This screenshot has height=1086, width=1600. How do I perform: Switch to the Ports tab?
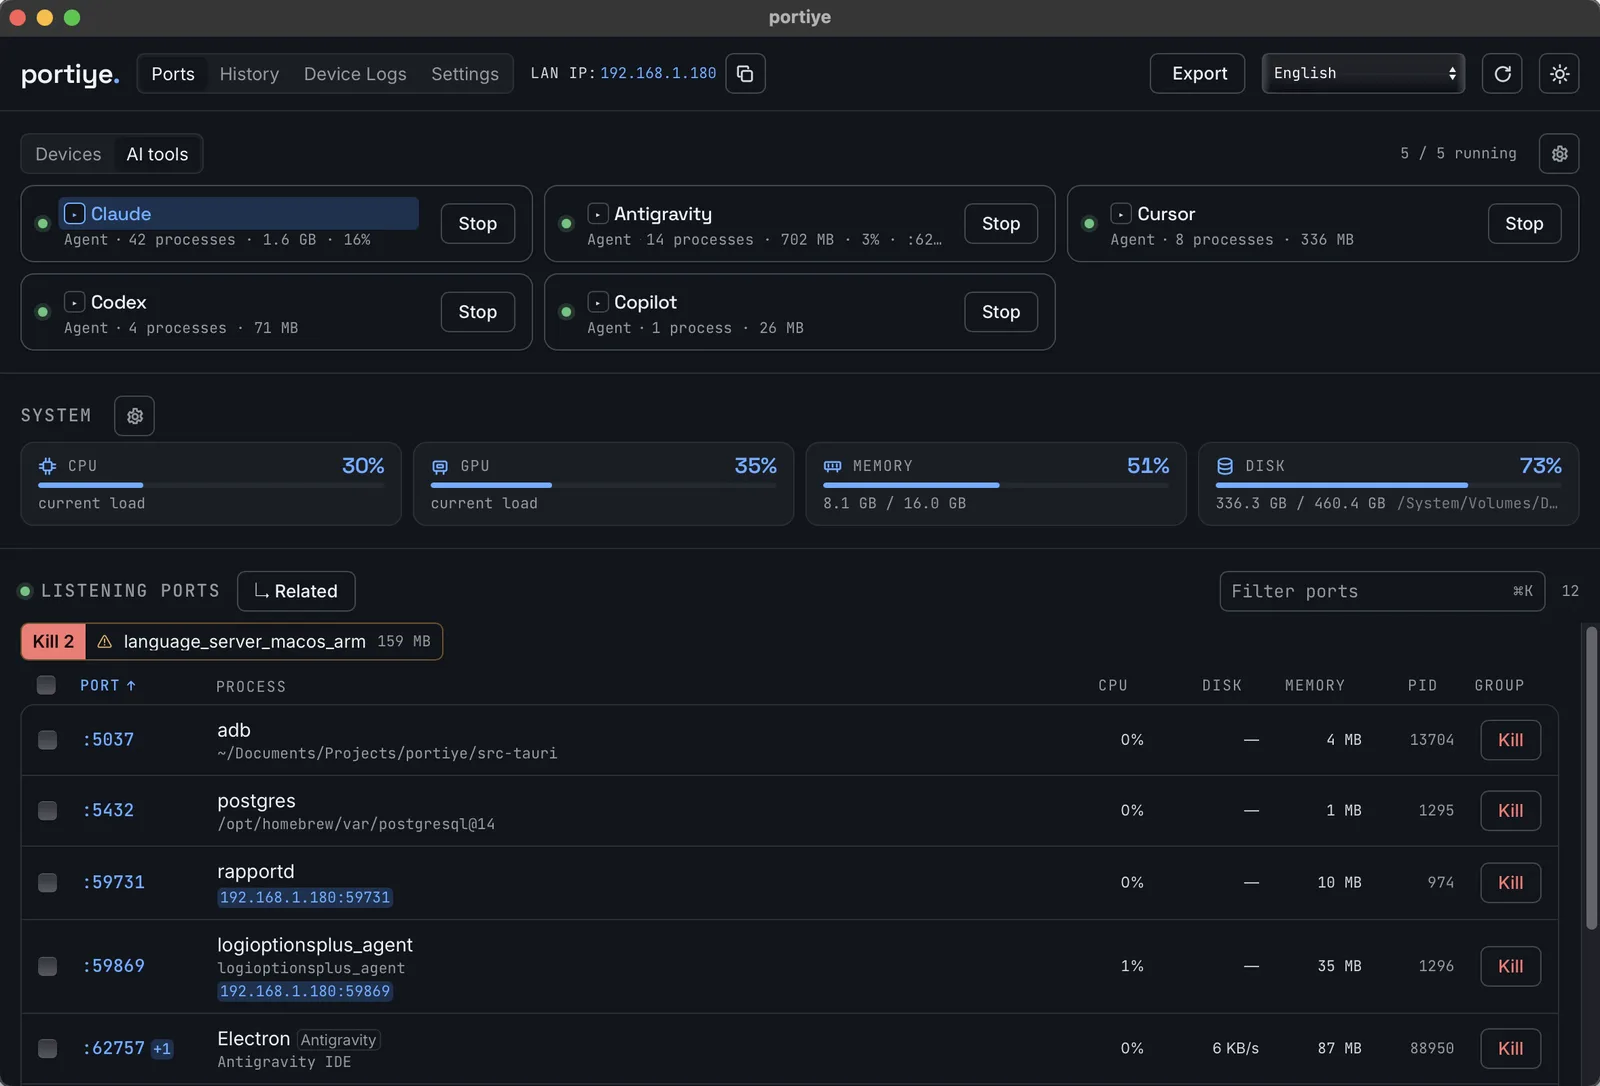click(x=173, y=74)
